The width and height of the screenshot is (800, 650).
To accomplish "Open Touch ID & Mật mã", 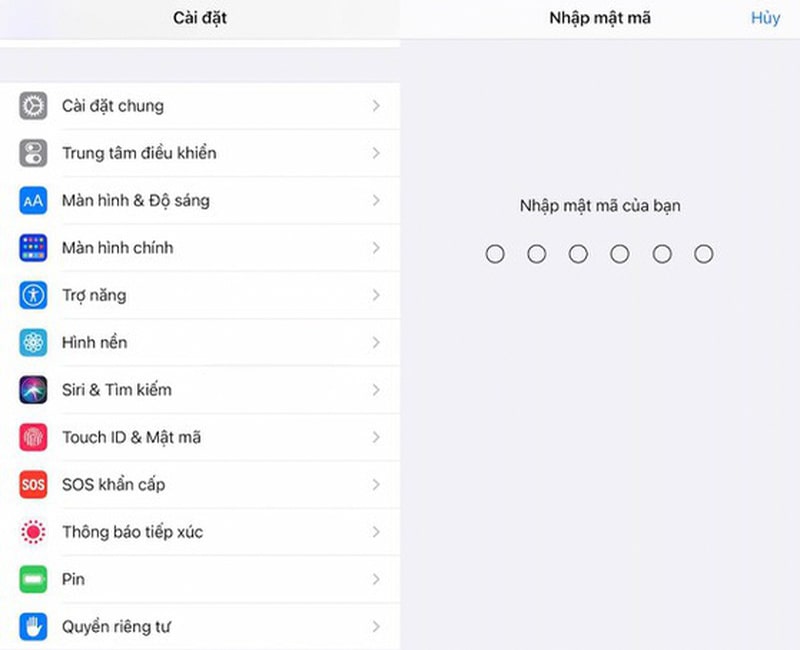I will (131, 437).
